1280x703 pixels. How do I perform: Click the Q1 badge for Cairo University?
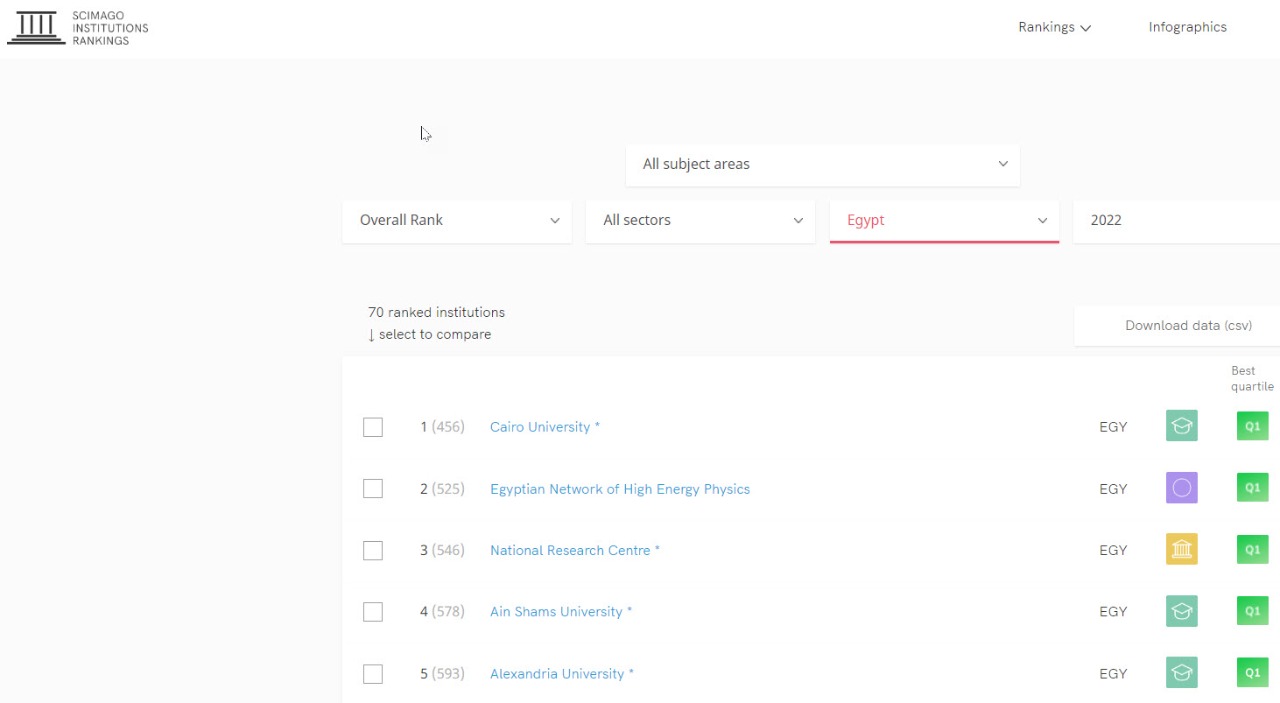point(1252,426)
